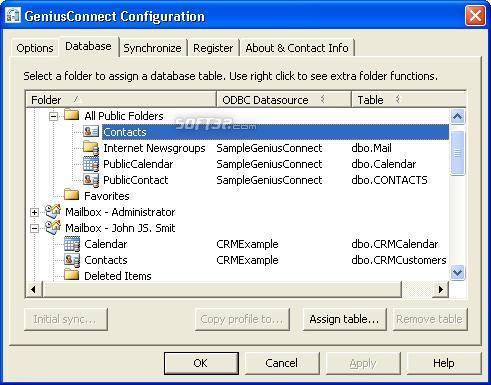Select the Database tab
Screen dimensions: 491x385
click(88, 46)
